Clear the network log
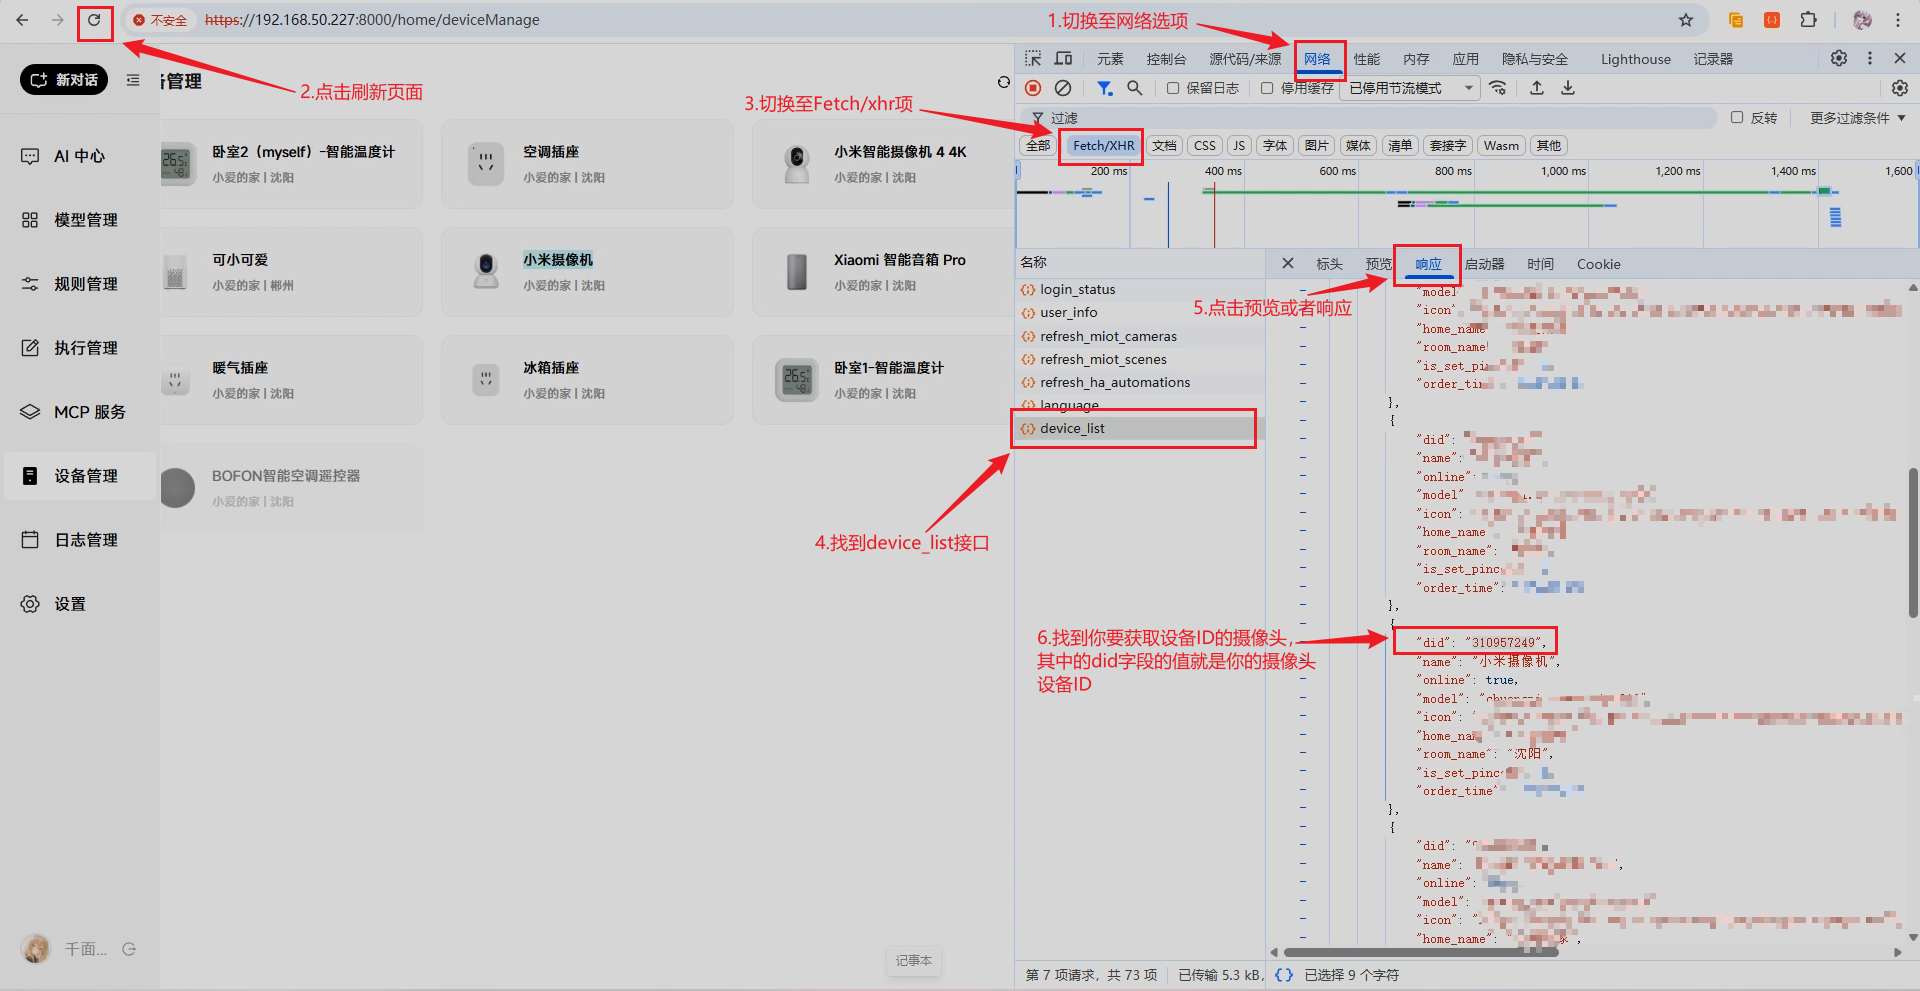1920x991 pixels. tap(1063, 88)
